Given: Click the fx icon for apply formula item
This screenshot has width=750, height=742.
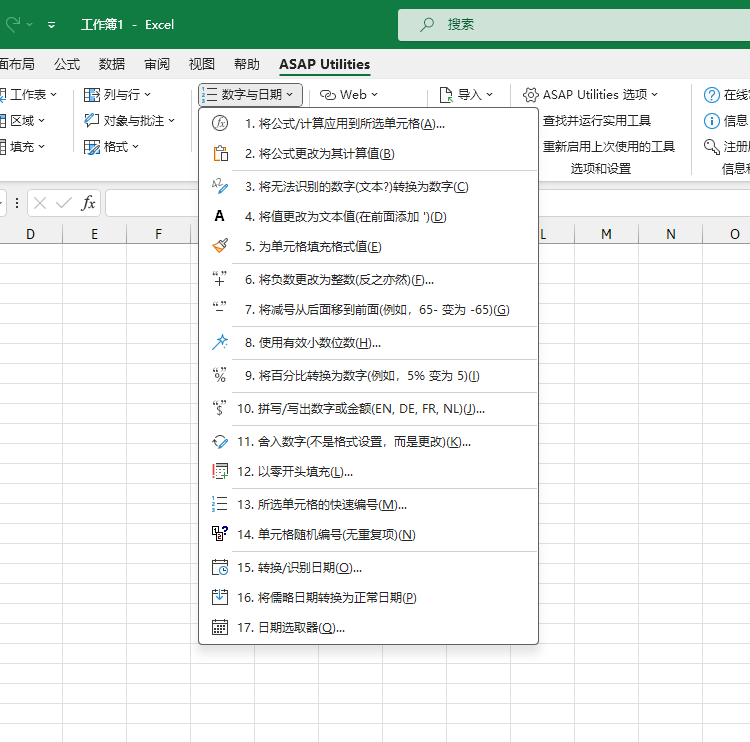Looking at the screenshot, I should point(220,123).
